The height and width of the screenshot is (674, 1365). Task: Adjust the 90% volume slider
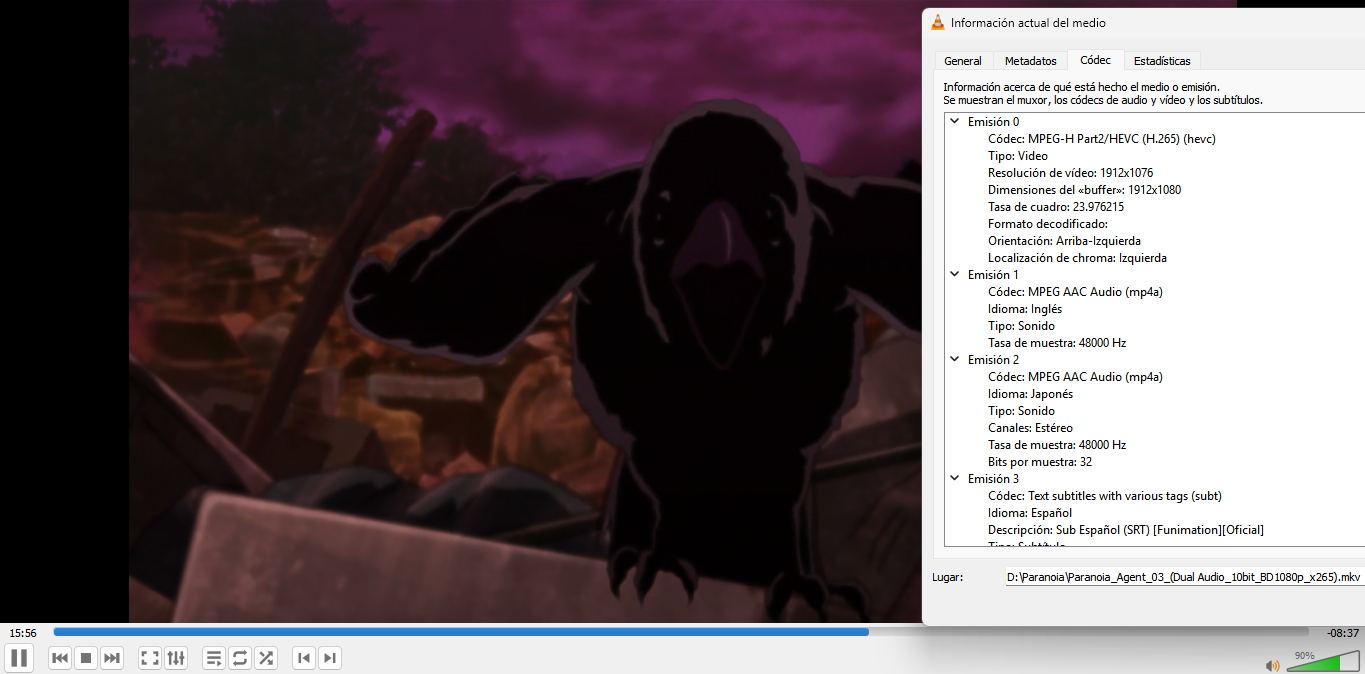click(1323, 662)
